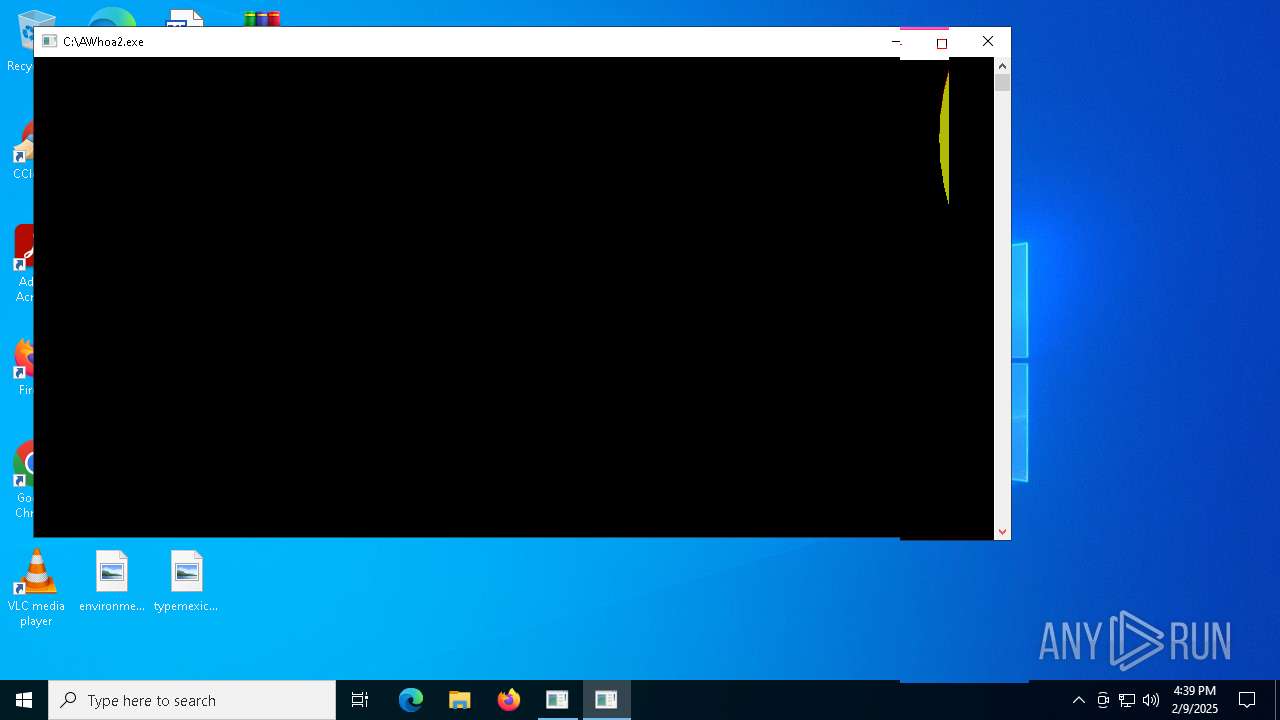Click the console scrollbar down arrow
This screenshot has height=720, width=1280.
[x=1002, y=532]
